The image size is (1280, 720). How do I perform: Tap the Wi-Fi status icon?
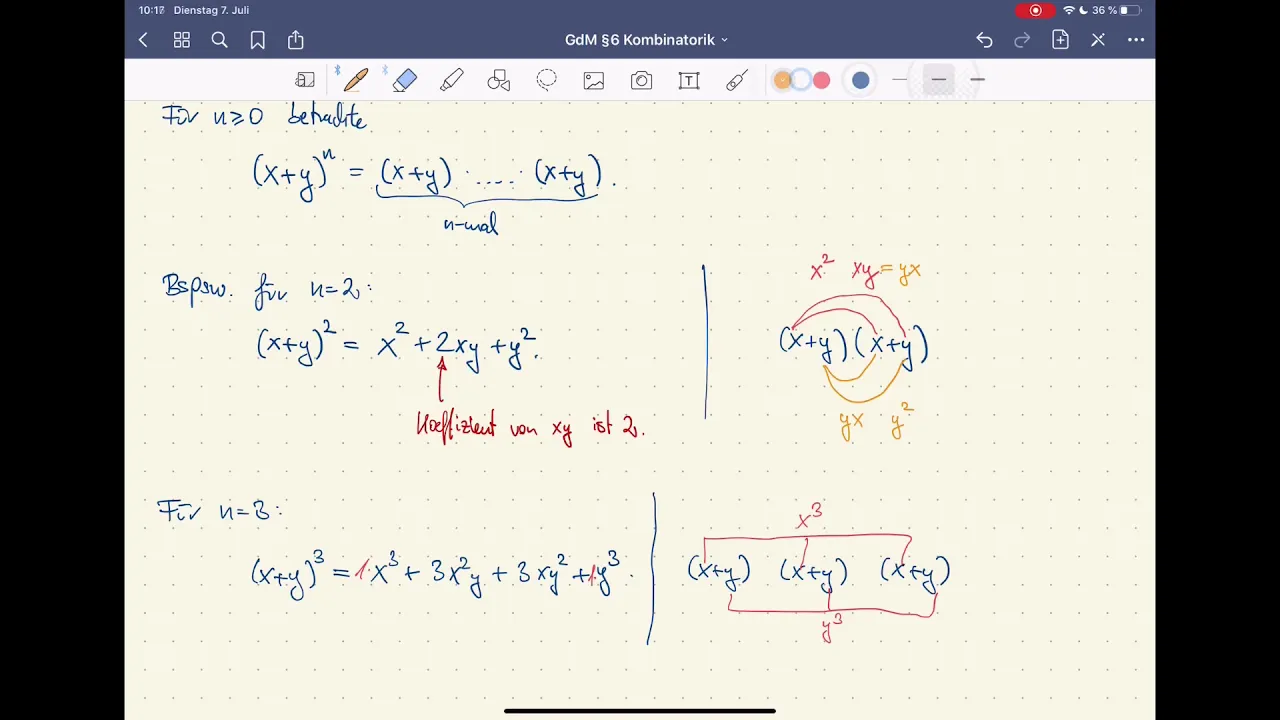point(1069,10)
